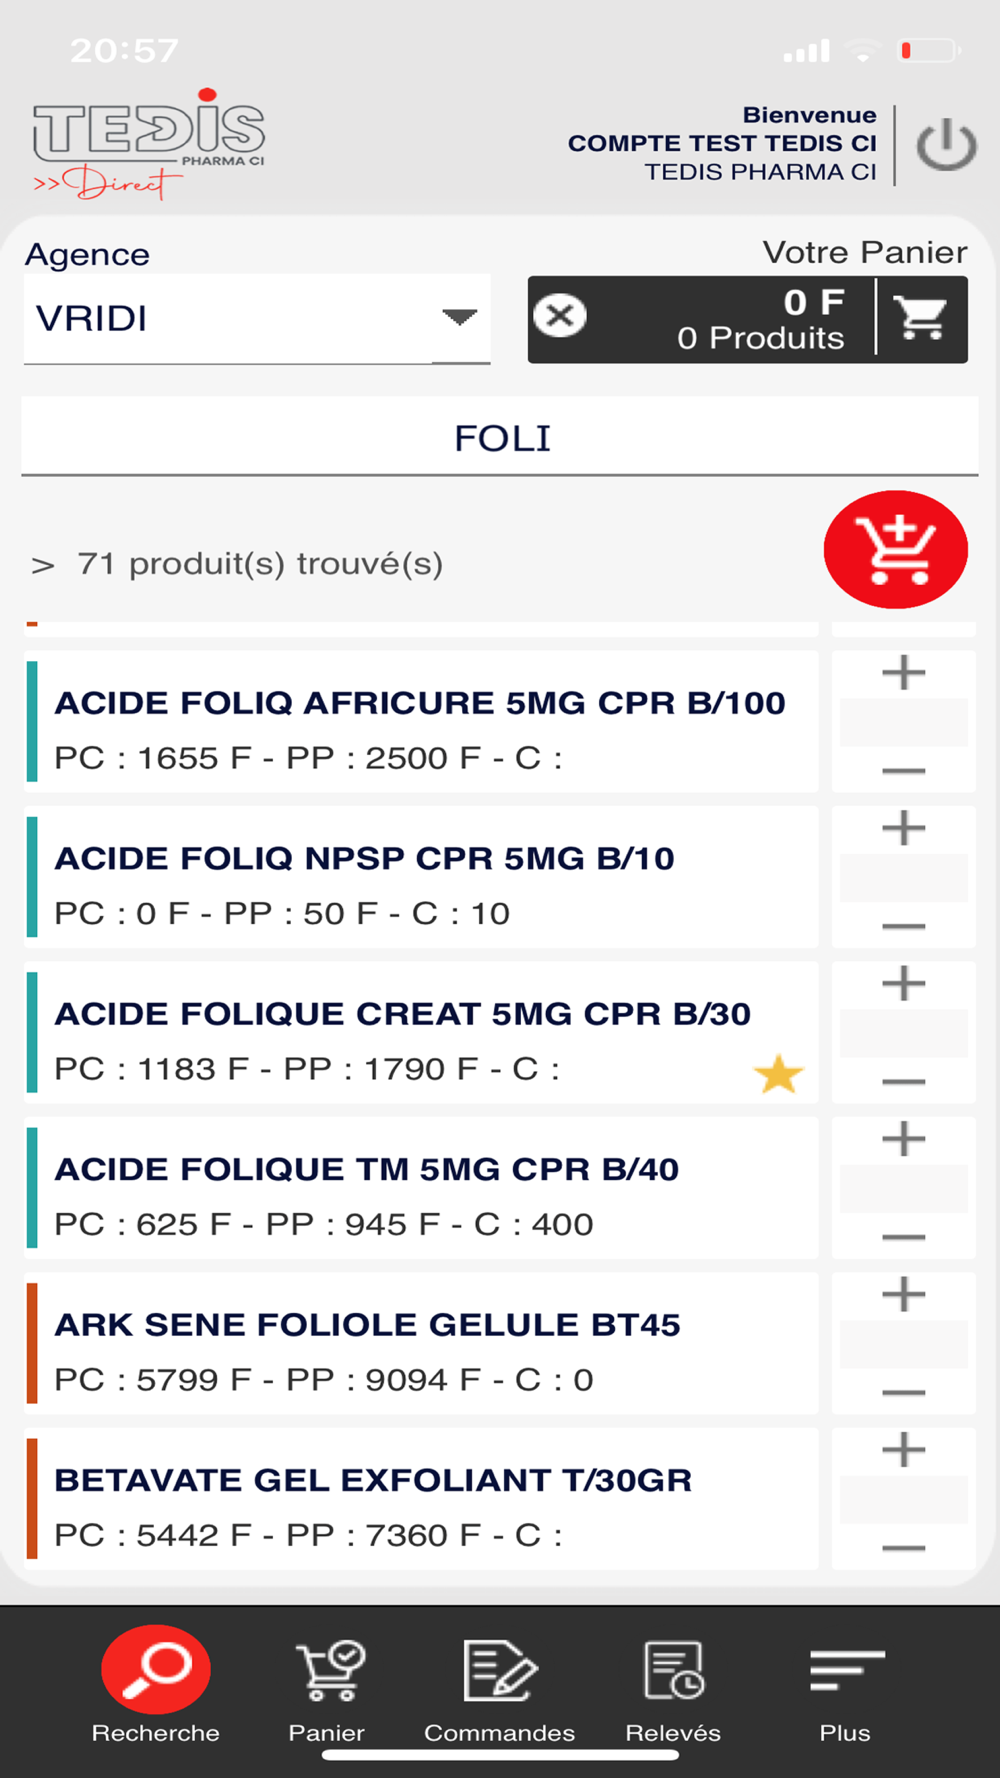Click the quantity field for ACIDE FOLIQUE CREAT
The width and height of the screenshot is (1000, 1778).
(x=903, y=1033)
